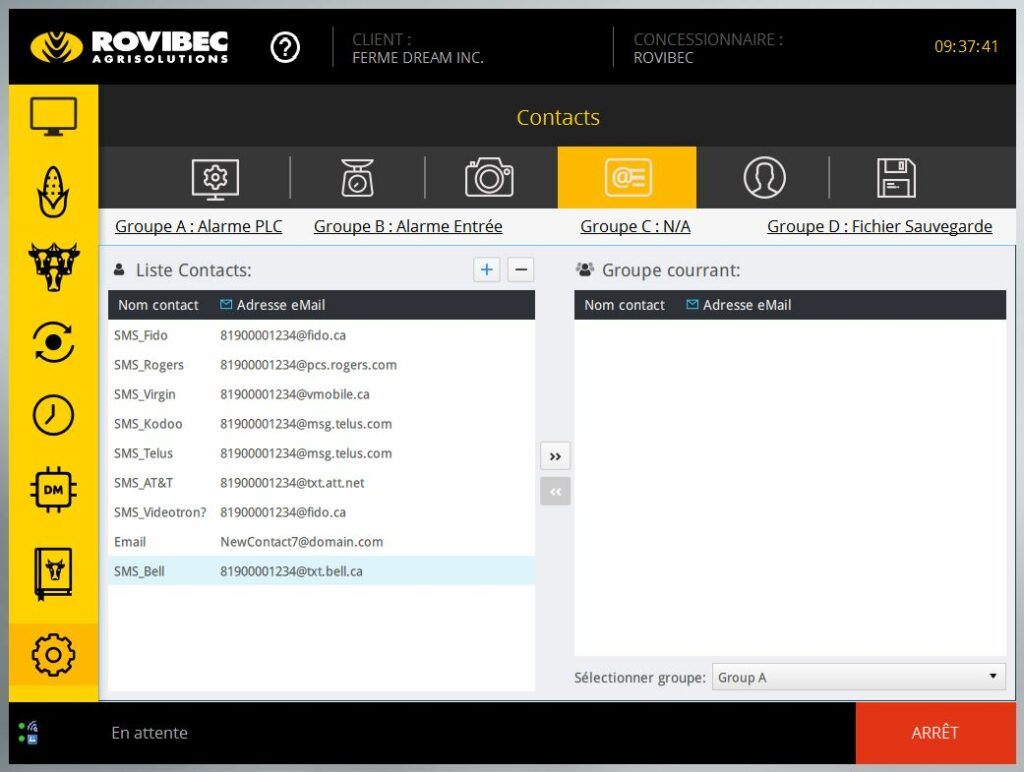This screenshot has width=1024, height=772.
Task: Sort Groupe courrant by Nom contact header
Action: coord(624,305)
